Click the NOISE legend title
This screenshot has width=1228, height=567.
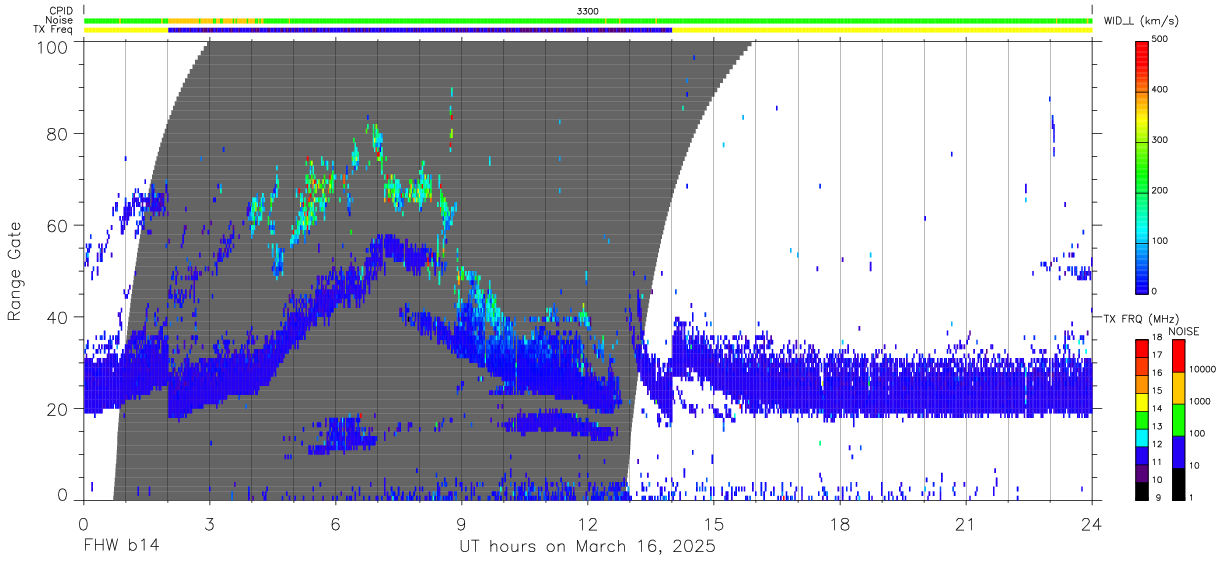tap(1184, 331)
